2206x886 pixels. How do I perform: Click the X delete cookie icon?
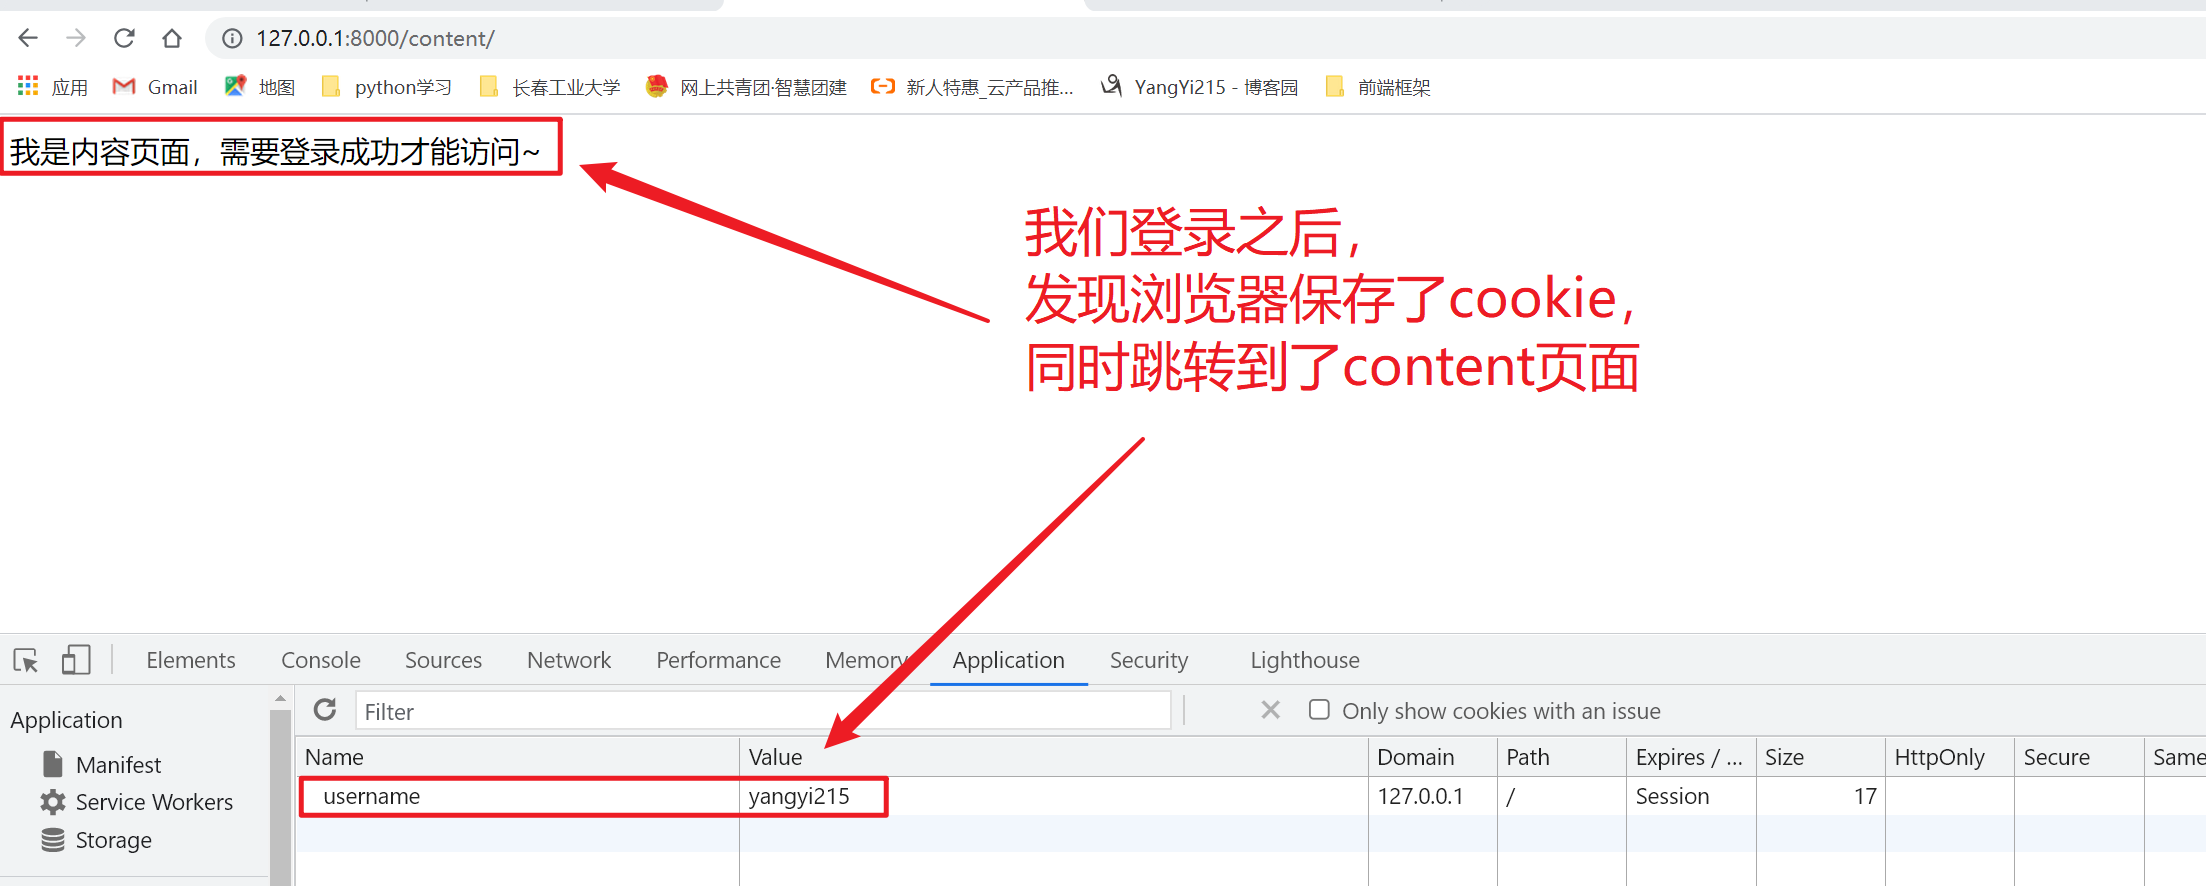[1270, 710]
